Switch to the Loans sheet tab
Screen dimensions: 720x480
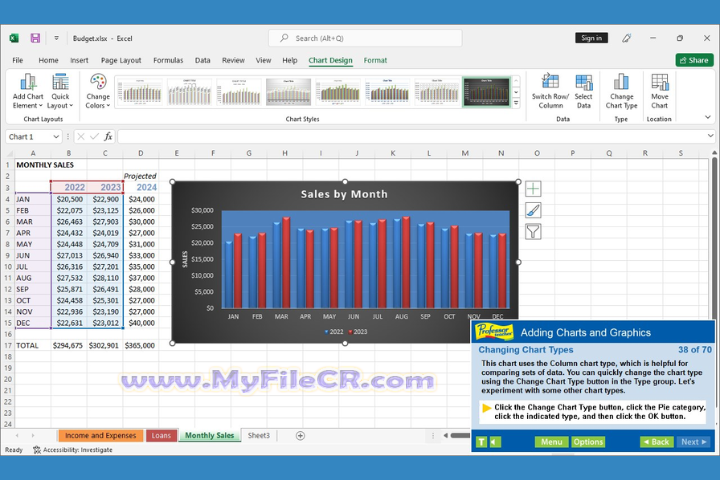click(x=161, y=435)
